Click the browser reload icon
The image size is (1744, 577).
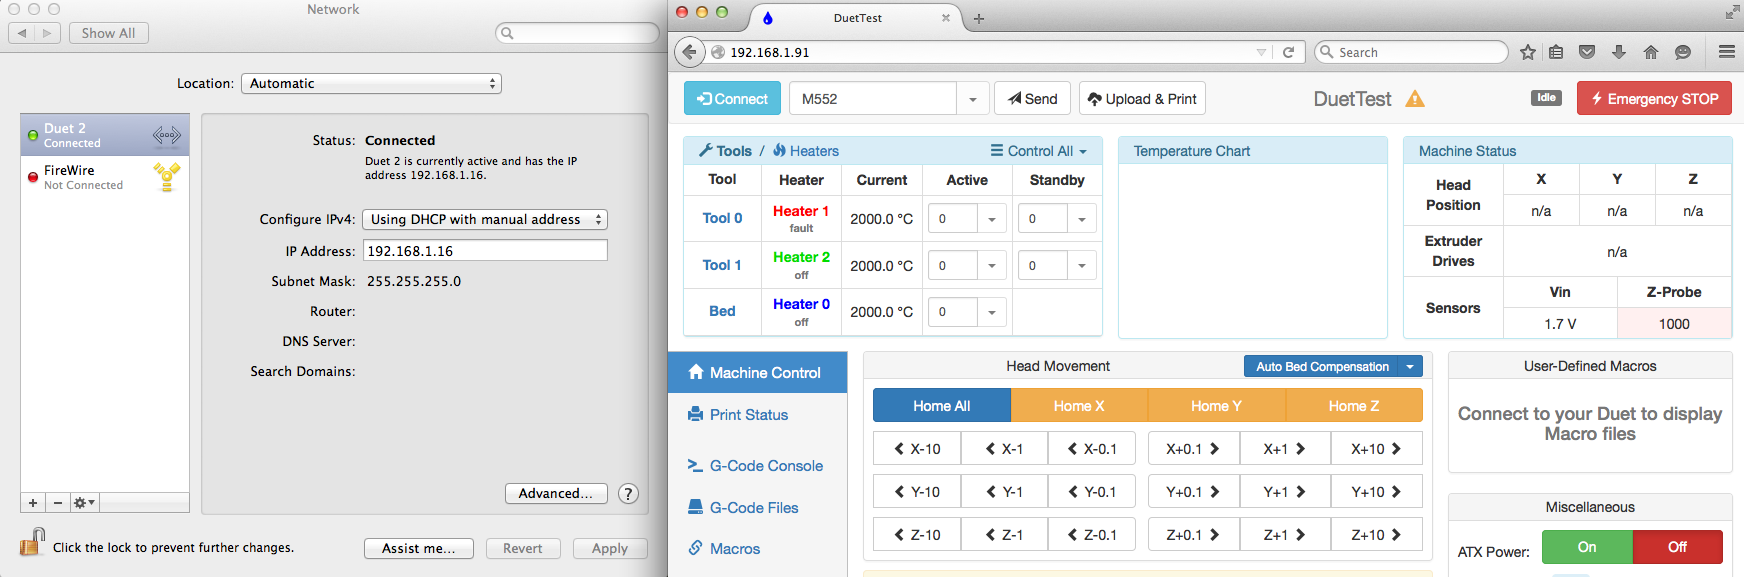coord(1288,52)
